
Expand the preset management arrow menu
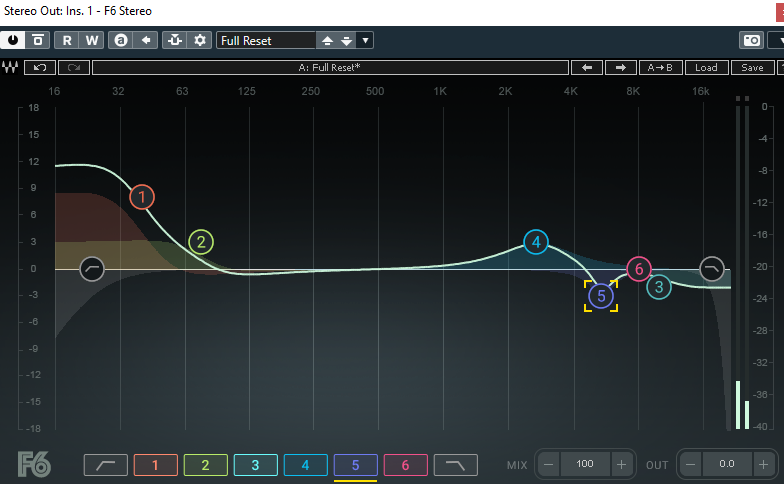click(x=366, y=40)
